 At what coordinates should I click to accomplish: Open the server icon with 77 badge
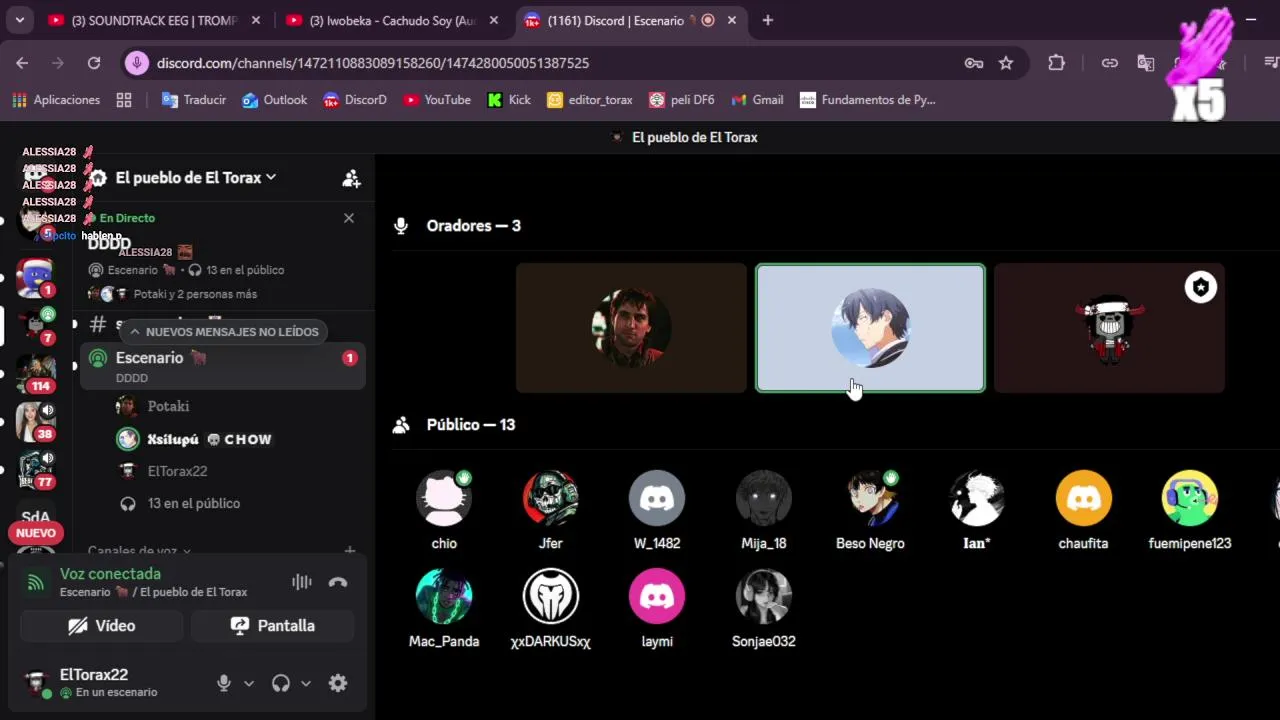coord(35,469)
